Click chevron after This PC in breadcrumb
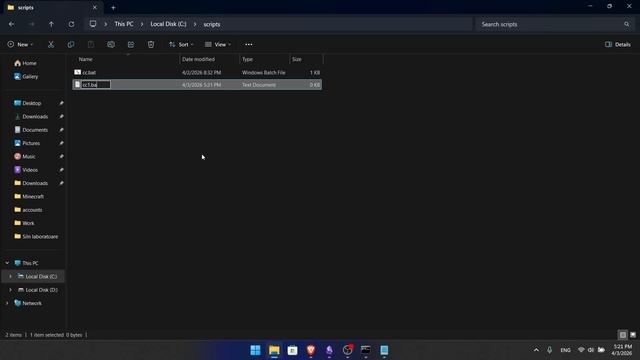 [x=142, y=24]
